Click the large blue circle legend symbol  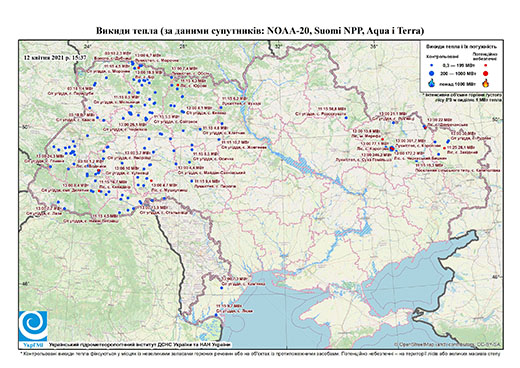[x=431, y=73]
